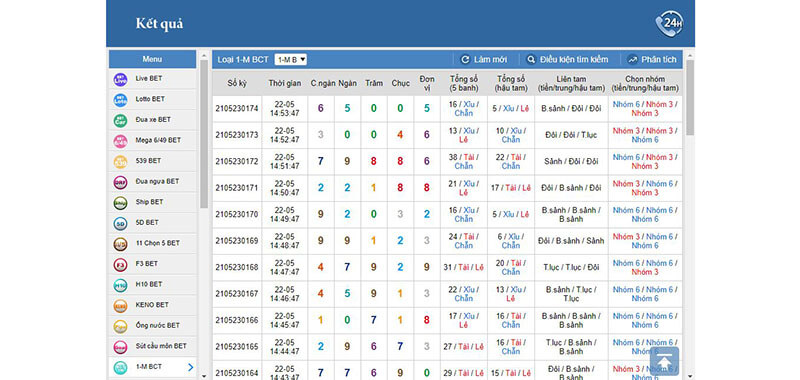Click draw number 2105230169
Viewport: 800px width, 380px height.
click(237, 241)
